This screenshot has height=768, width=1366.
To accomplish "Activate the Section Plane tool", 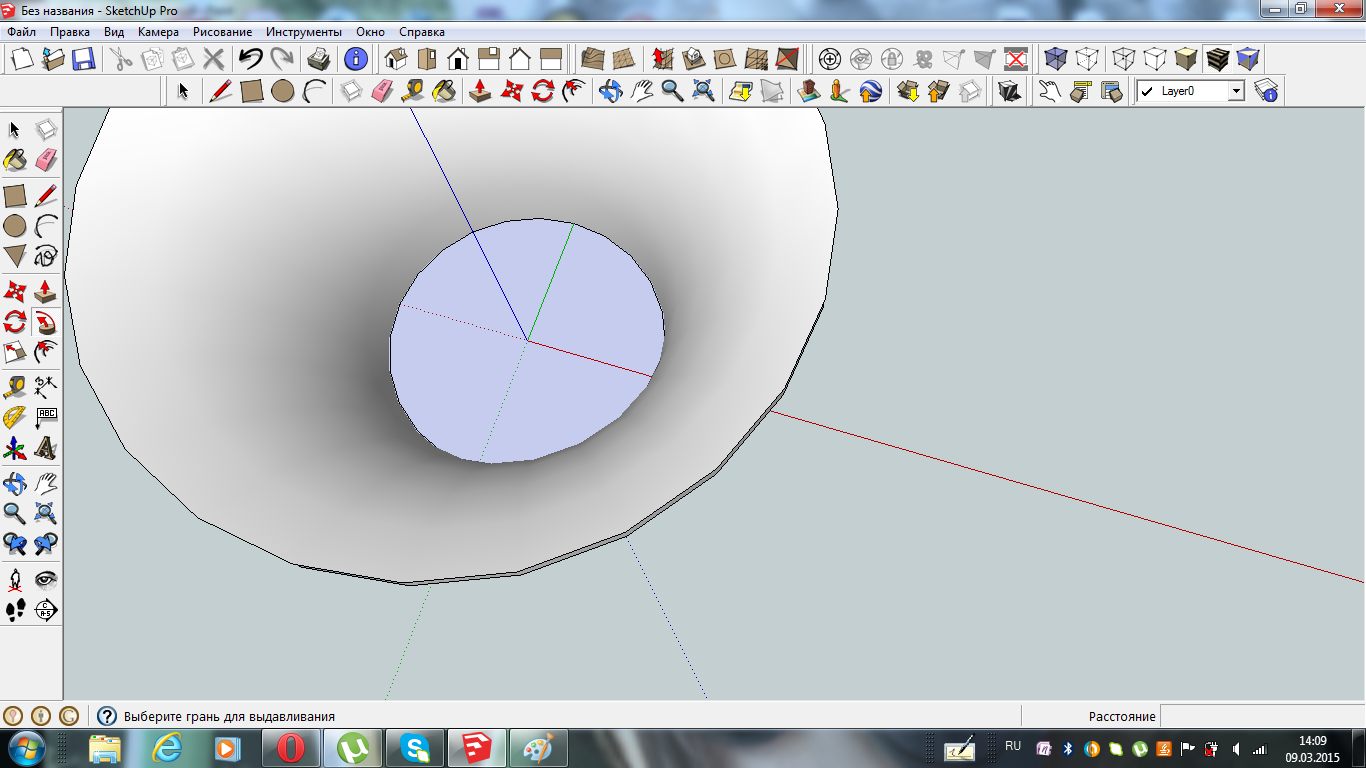I will [x=46, y=609].
